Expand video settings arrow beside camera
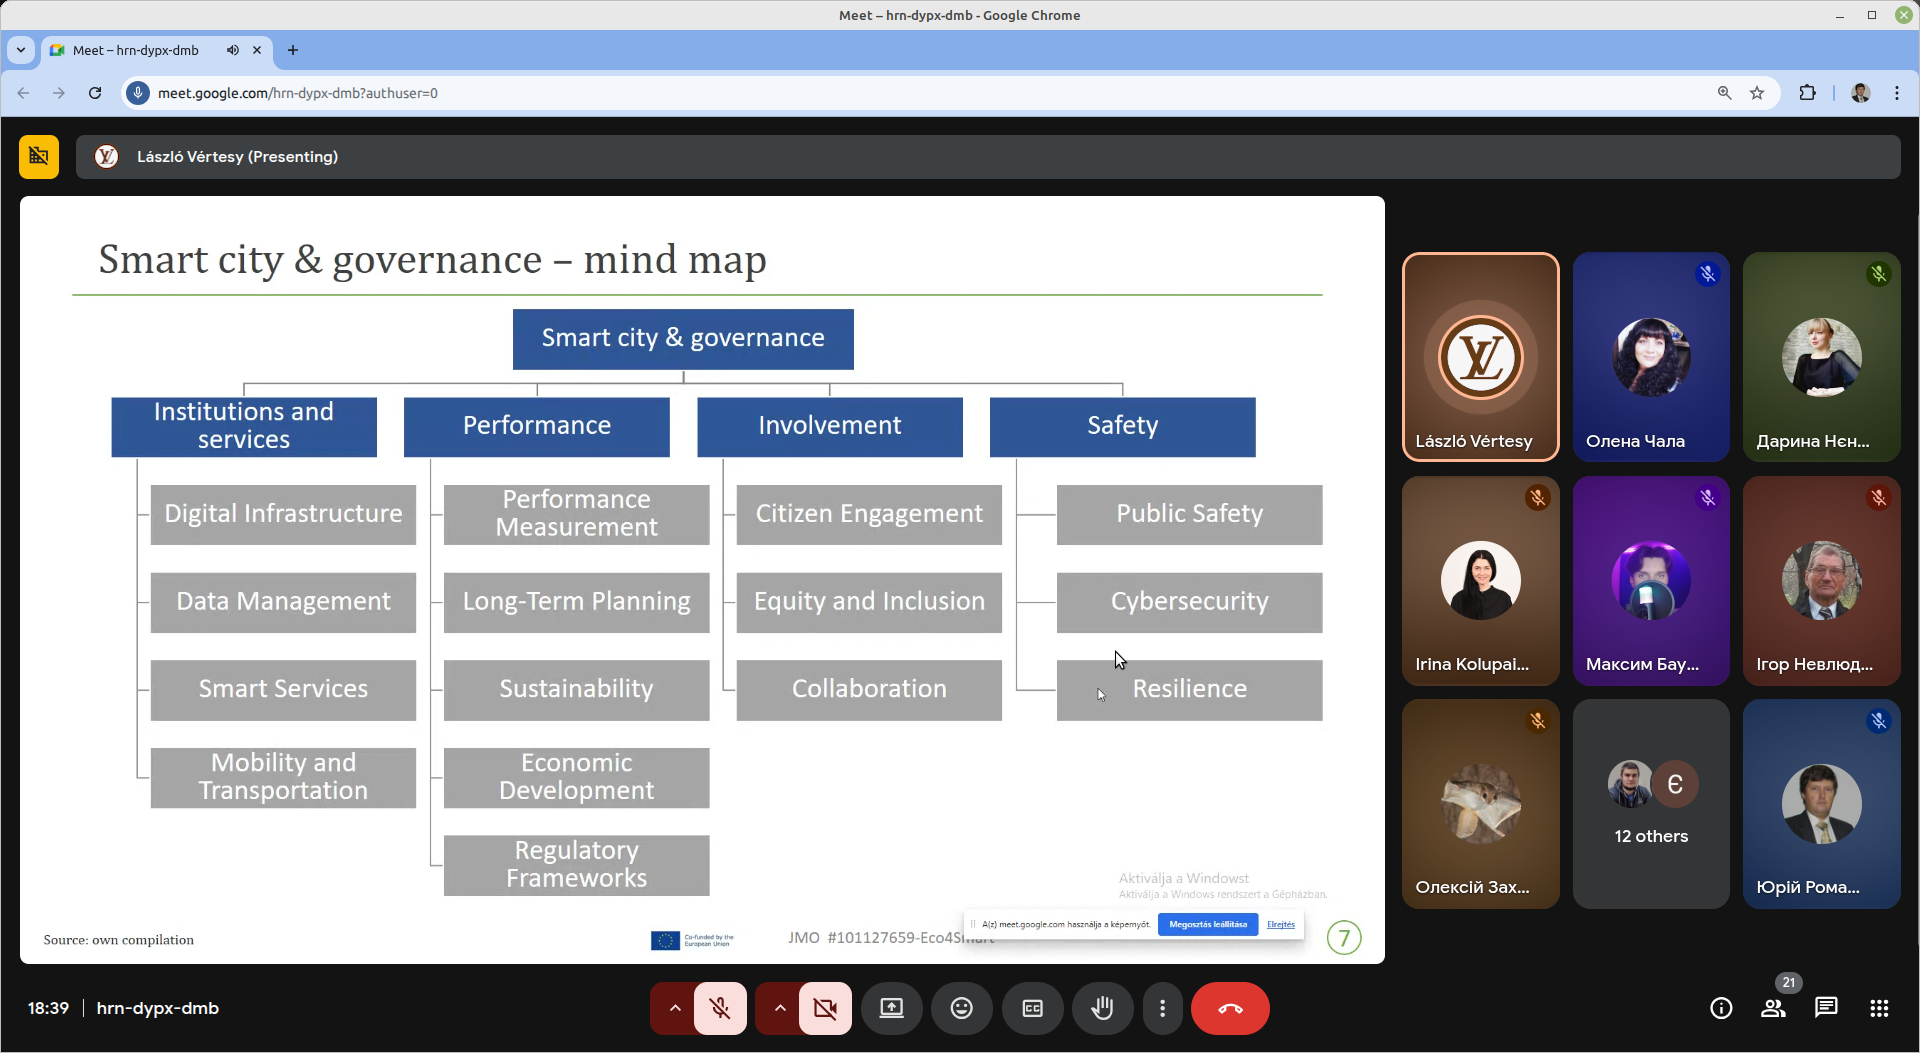 point(780,1008)
